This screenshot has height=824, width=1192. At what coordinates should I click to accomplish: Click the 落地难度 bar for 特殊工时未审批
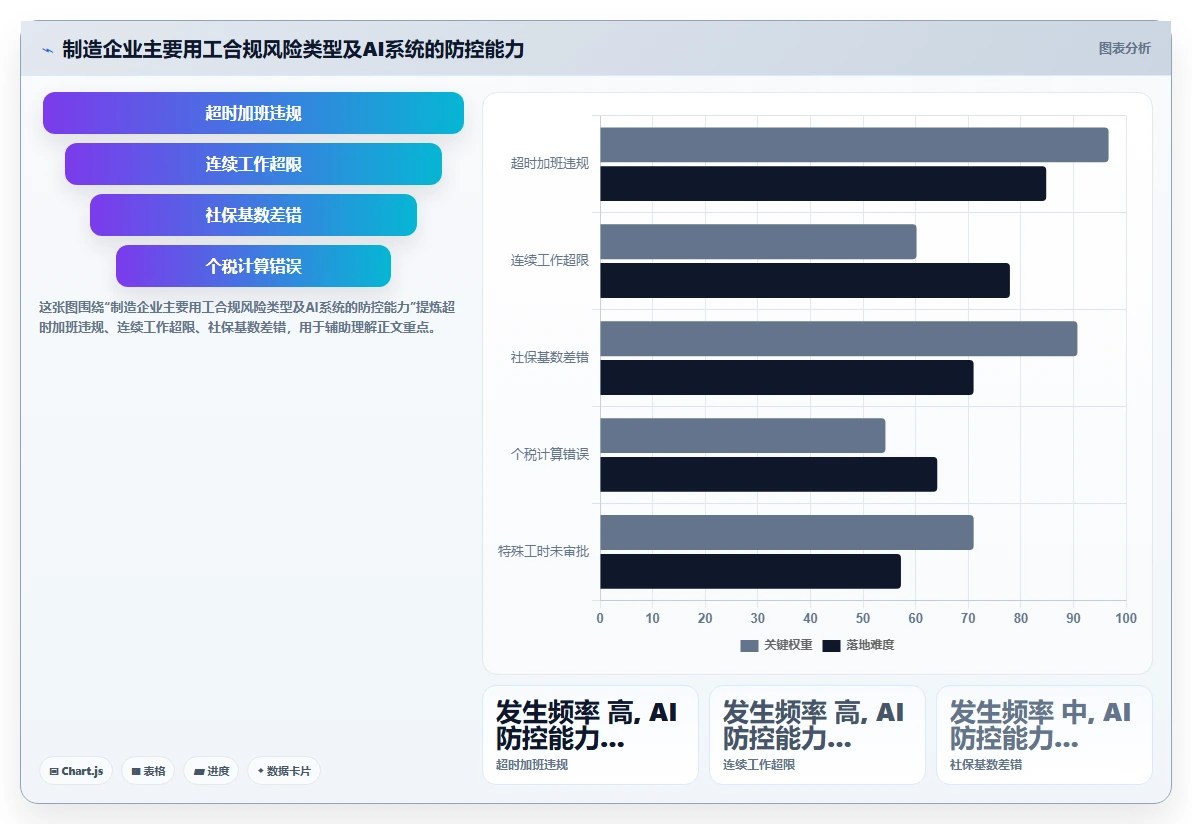point(750,572)
